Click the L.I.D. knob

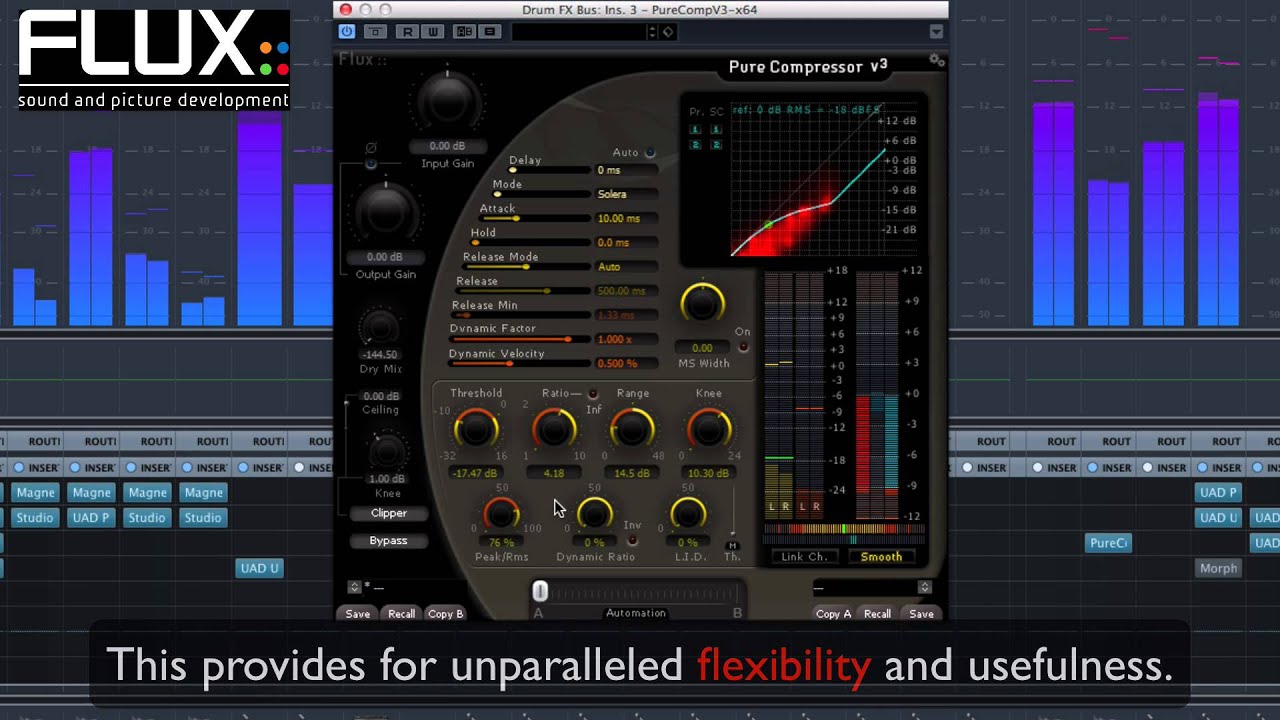pyautogui.click(x=687, y=514)
